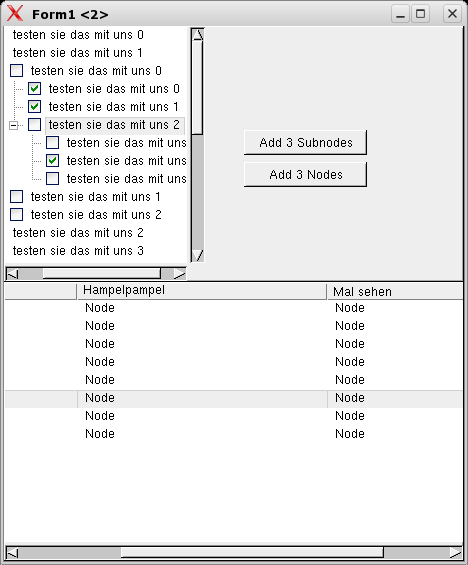The image size is (468, 565).
Task: Click the highlighted row's Node under Mal sehen
Action: pyautogui.click(x=350, y=398)
